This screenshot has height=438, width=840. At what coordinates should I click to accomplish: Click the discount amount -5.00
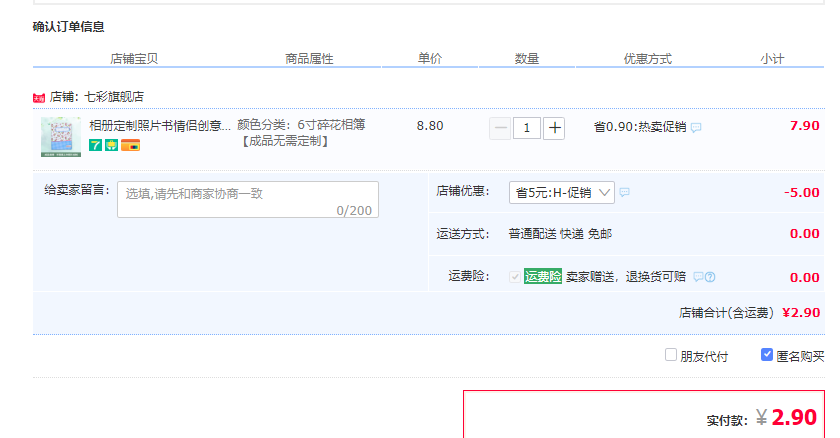tap(802, 193)
